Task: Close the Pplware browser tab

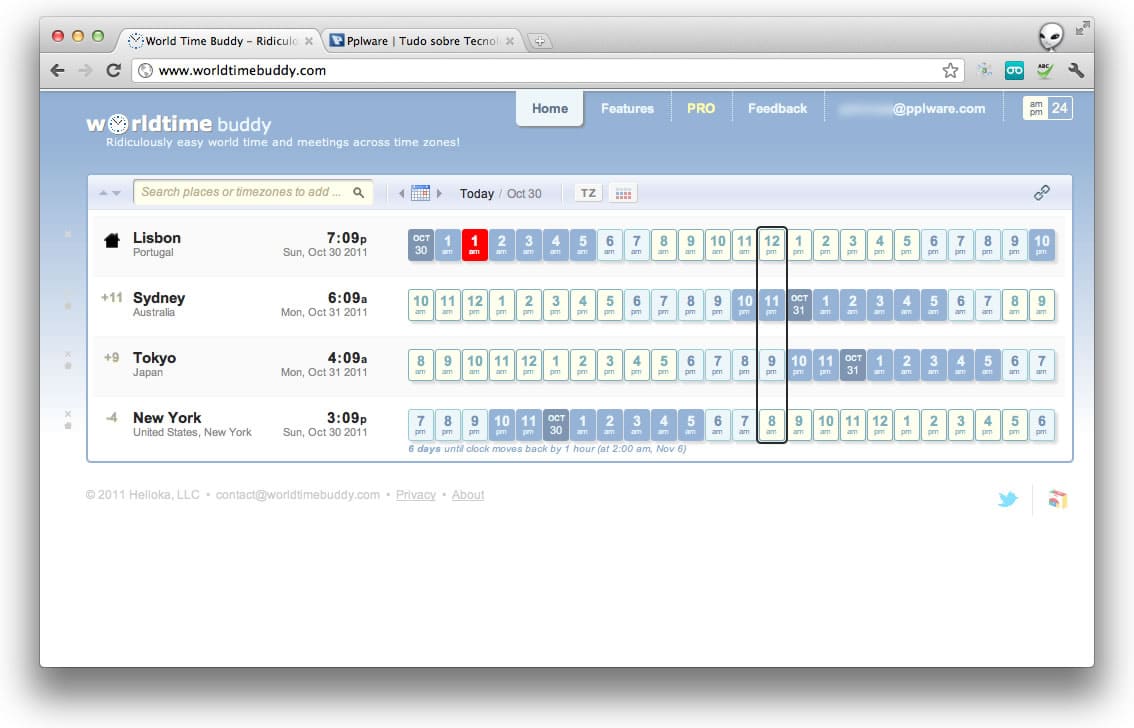Action: coord(510,41)
